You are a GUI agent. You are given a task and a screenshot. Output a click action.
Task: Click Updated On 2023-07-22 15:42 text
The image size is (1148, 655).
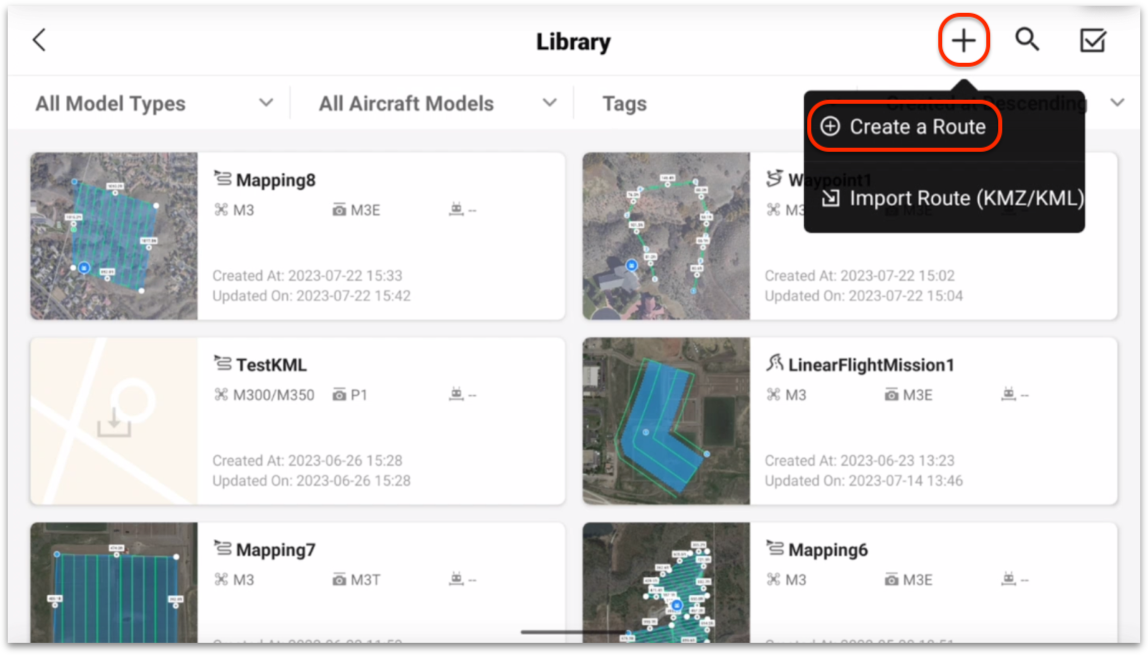pos(312,296)
